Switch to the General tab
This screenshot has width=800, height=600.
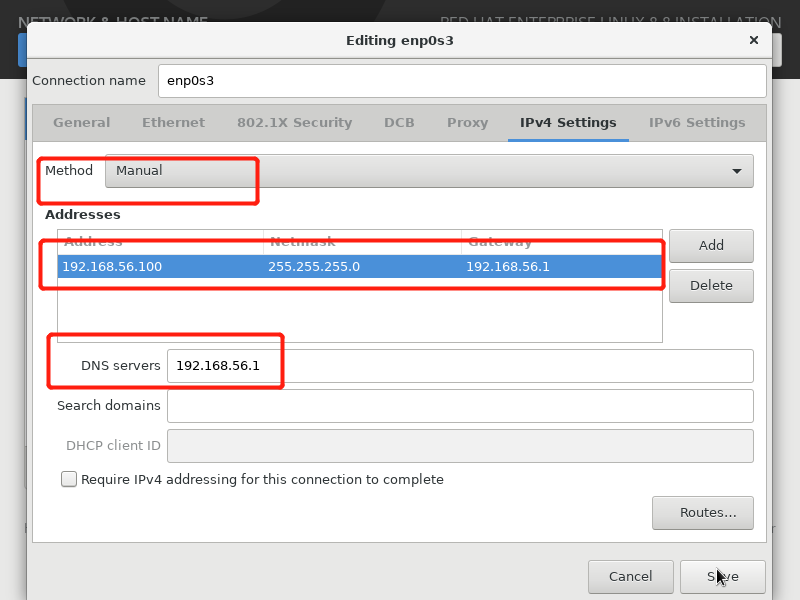pyautogui.click(x=81, y=122)
